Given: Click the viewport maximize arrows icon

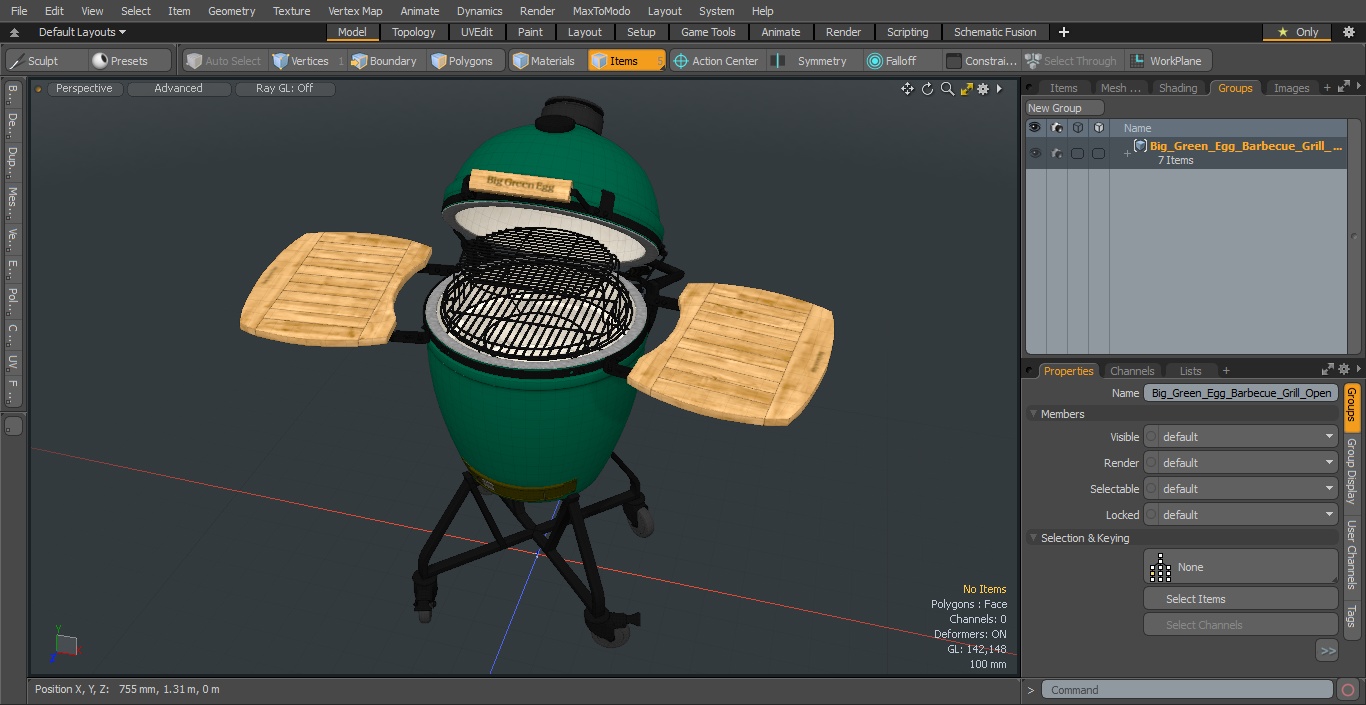Looking at the screenshot, I should click(x=966, y=89).
